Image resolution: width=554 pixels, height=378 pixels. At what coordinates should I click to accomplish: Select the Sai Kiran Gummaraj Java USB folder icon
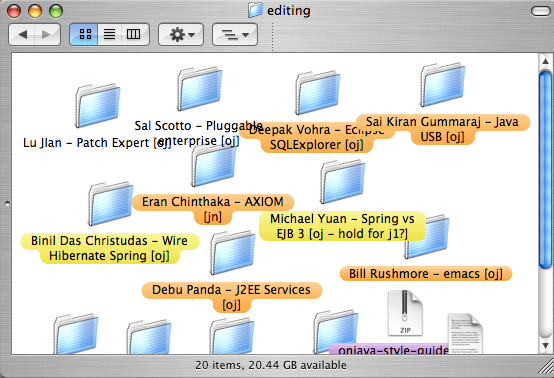(x=442, y=84)
